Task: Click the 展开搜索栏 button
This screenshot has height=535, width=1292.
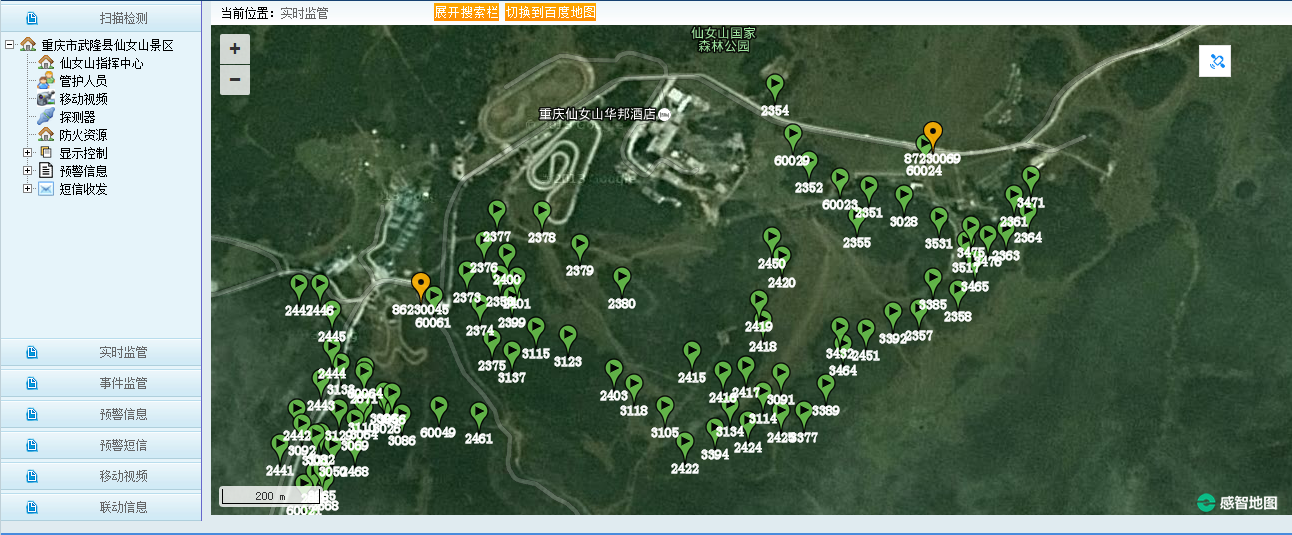Action: [x=466, y=12]
